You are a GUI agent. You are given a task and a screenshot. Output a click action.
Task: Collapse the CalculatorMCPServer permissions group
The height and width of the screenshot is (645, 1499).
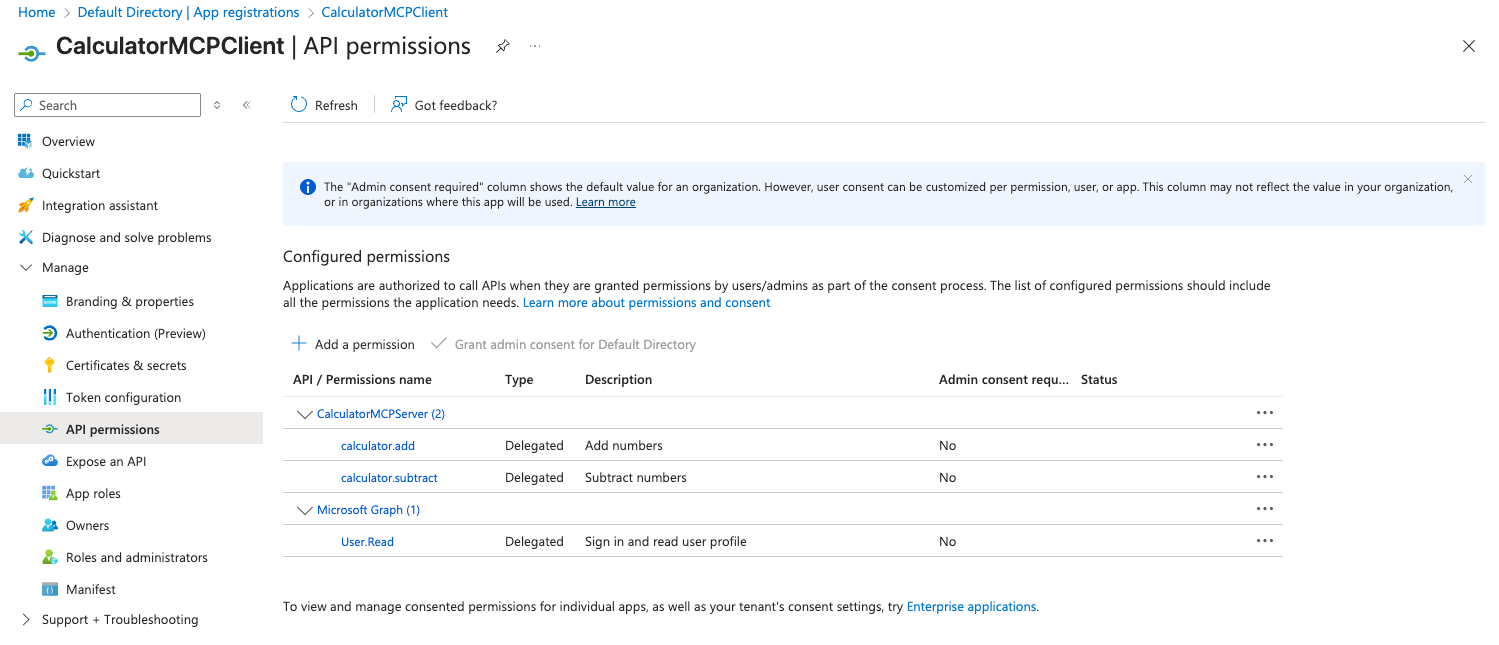pos(305,414)
